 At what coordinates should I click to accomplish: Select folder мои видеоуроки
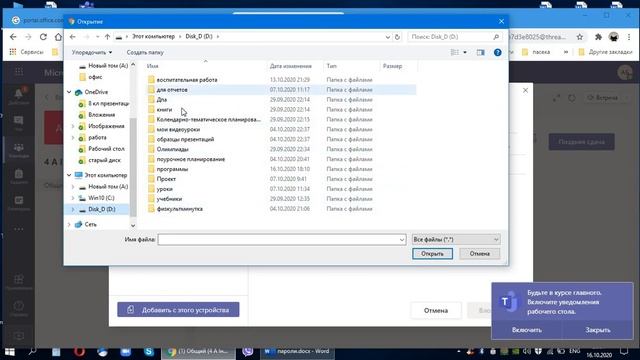click(178, 129)
